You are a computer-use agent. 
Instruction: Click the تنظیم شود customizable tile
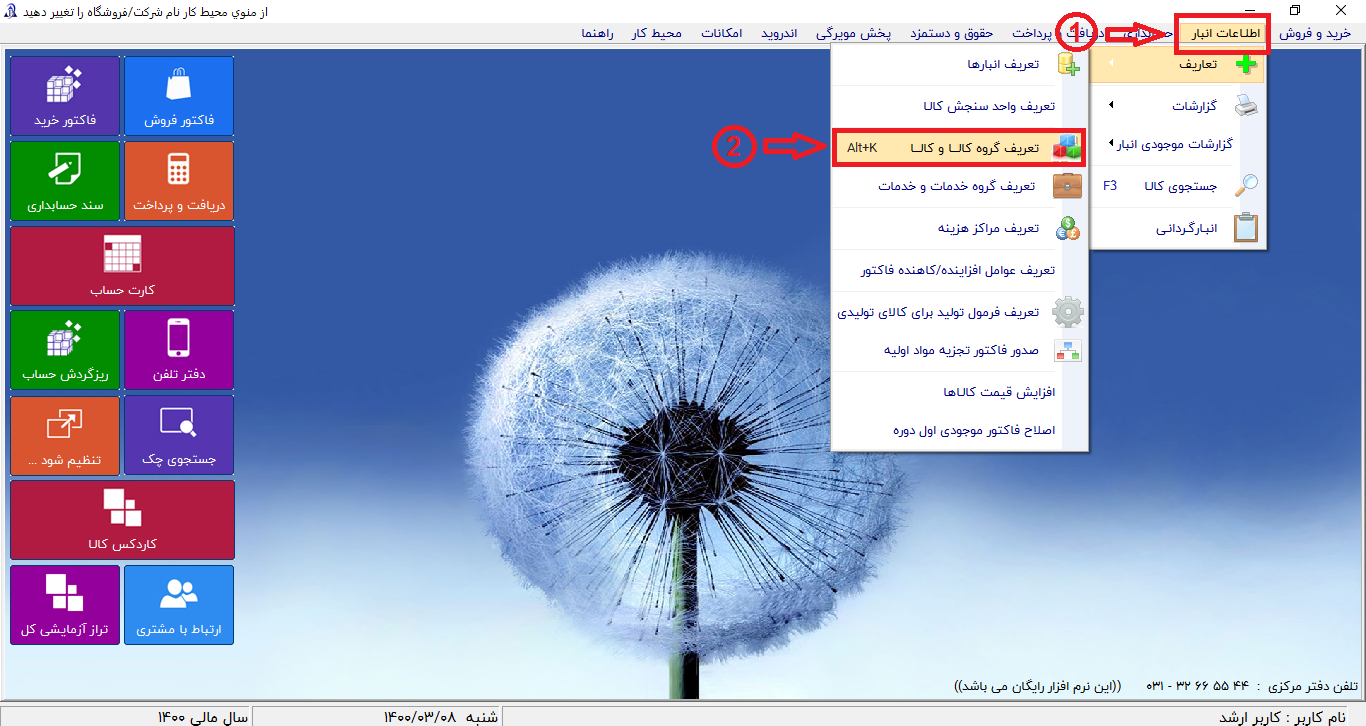(65, 435)
